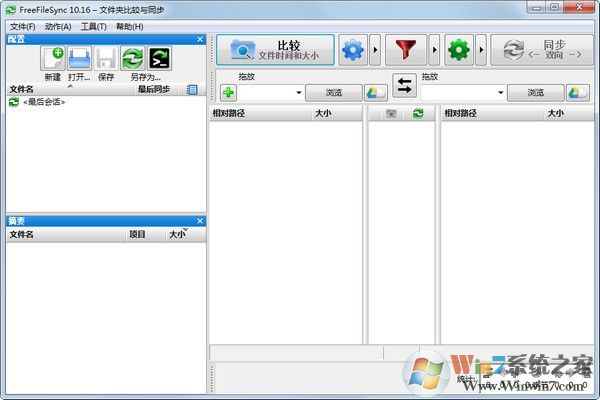Close the 摘要 panel
Screen dimensions: 600x400
(200, 221)
